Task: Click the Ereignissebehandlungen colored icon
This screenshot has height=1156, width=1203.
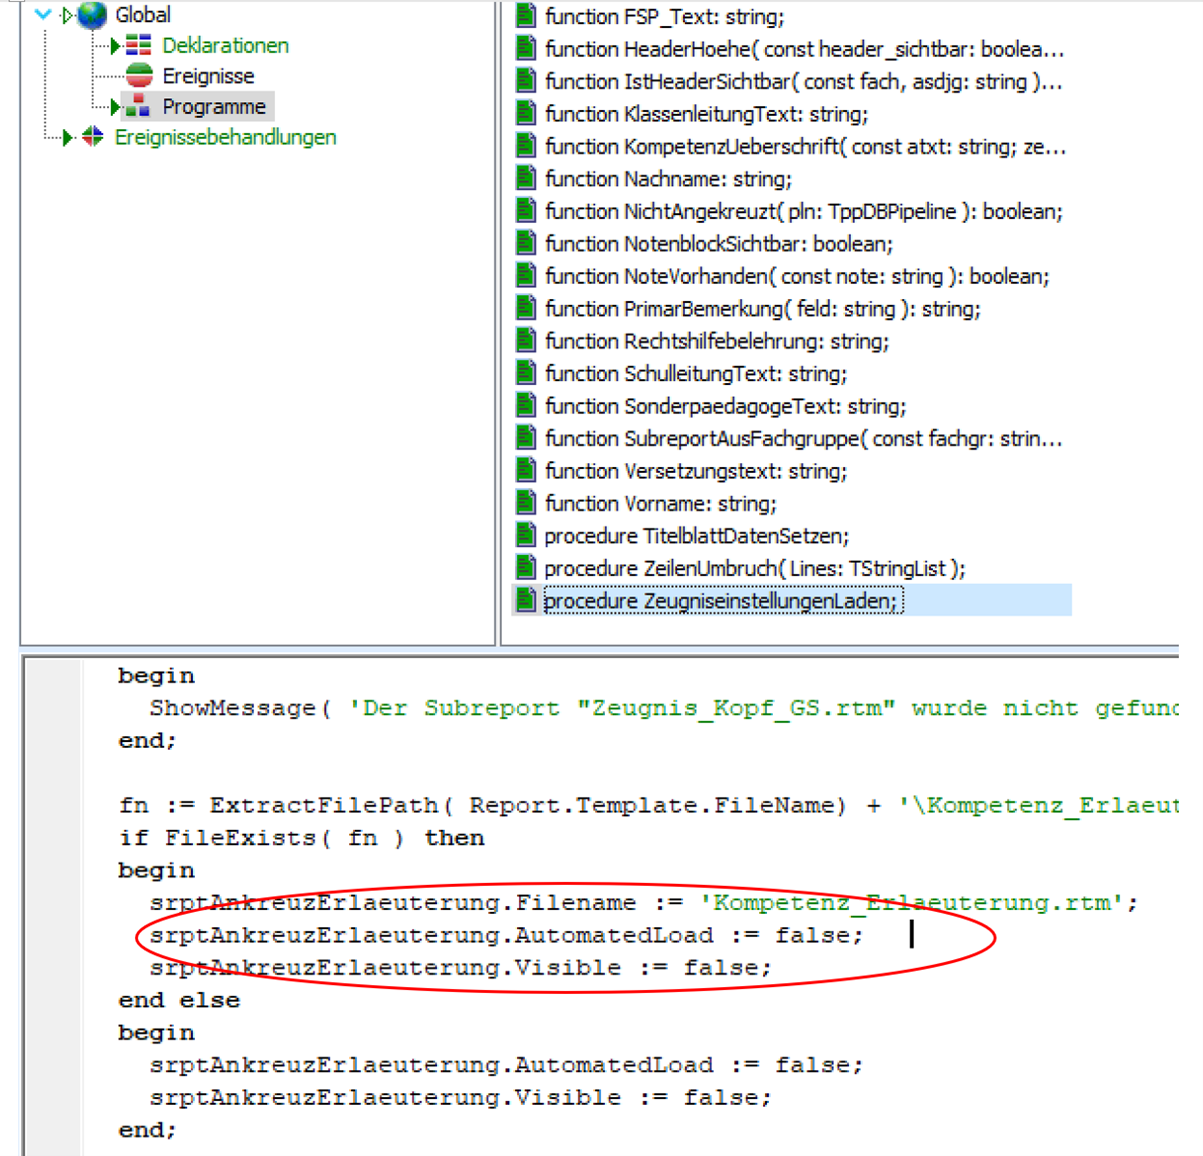Action: [x=93, y=137]
